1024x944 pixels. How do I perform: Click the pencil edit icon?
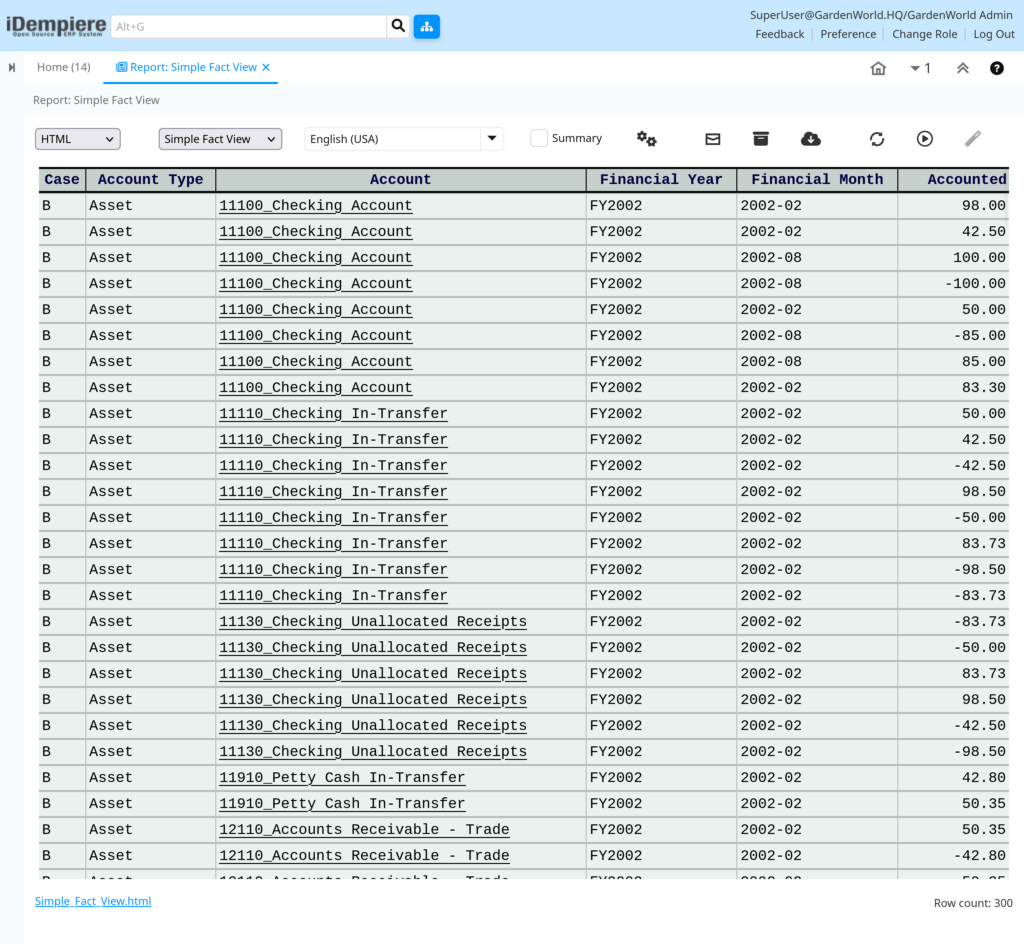[973, 138]
